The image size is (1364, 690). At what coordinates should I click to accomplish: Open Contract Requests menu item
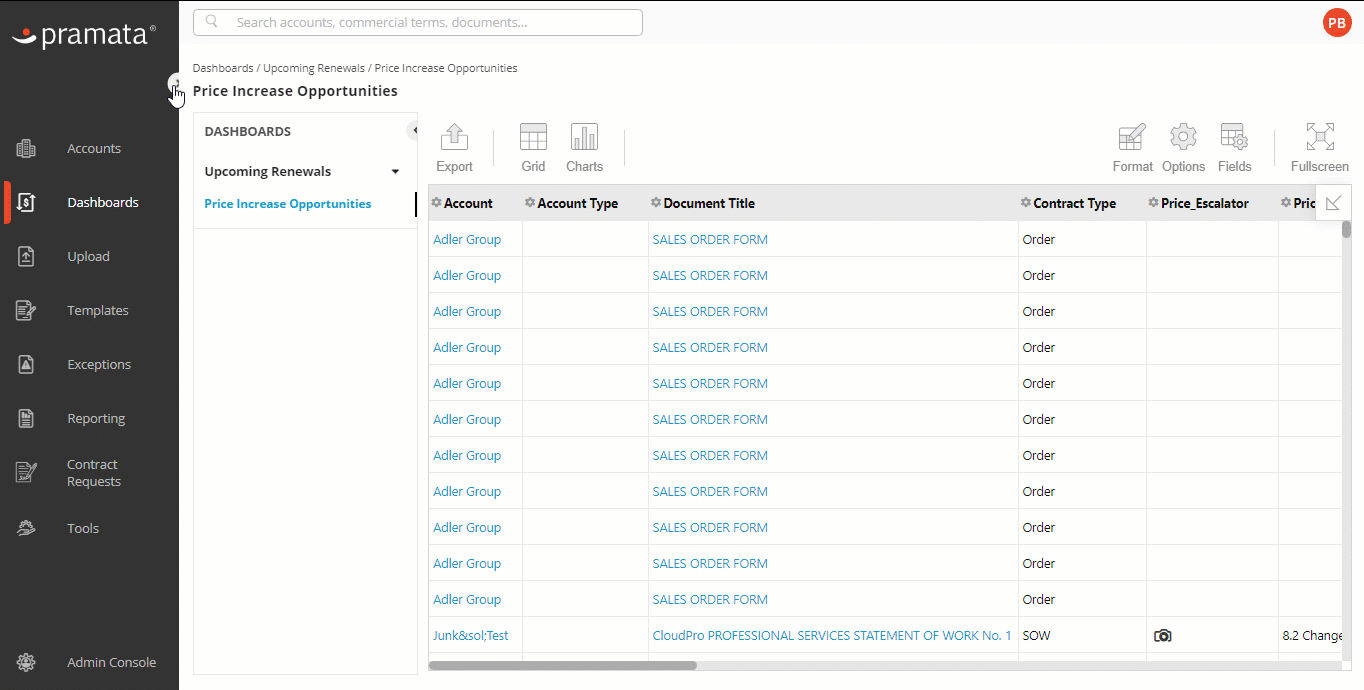94,473
